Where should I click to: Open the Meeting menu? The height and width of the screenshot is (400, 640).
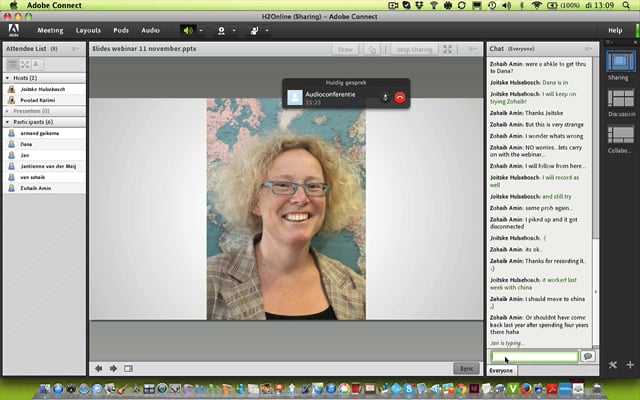tap(50, 31)
